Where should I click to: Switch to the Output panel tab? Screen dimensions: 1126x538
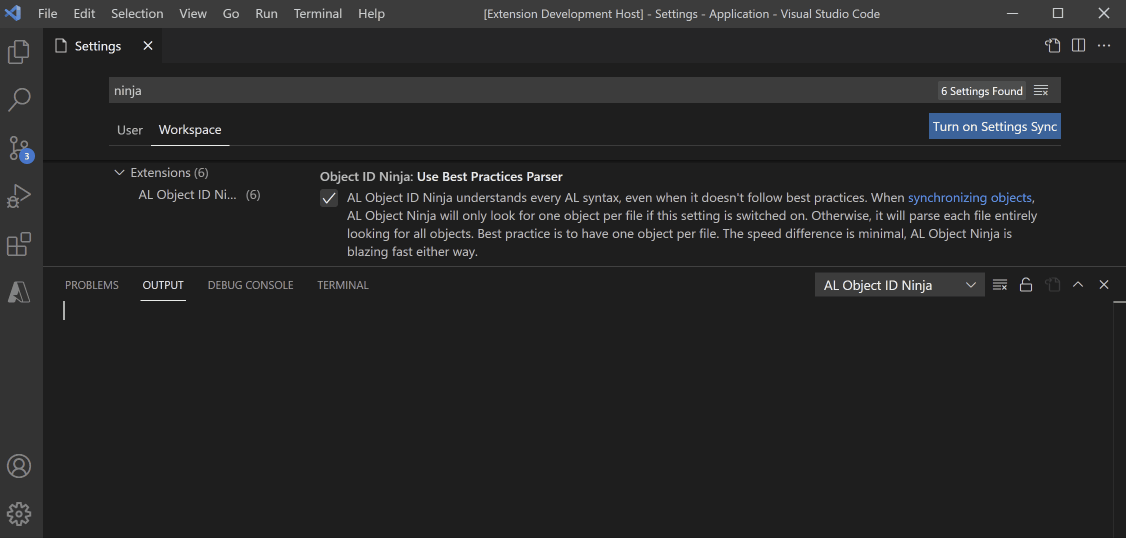pyautogui.click(x=163, y=285)
